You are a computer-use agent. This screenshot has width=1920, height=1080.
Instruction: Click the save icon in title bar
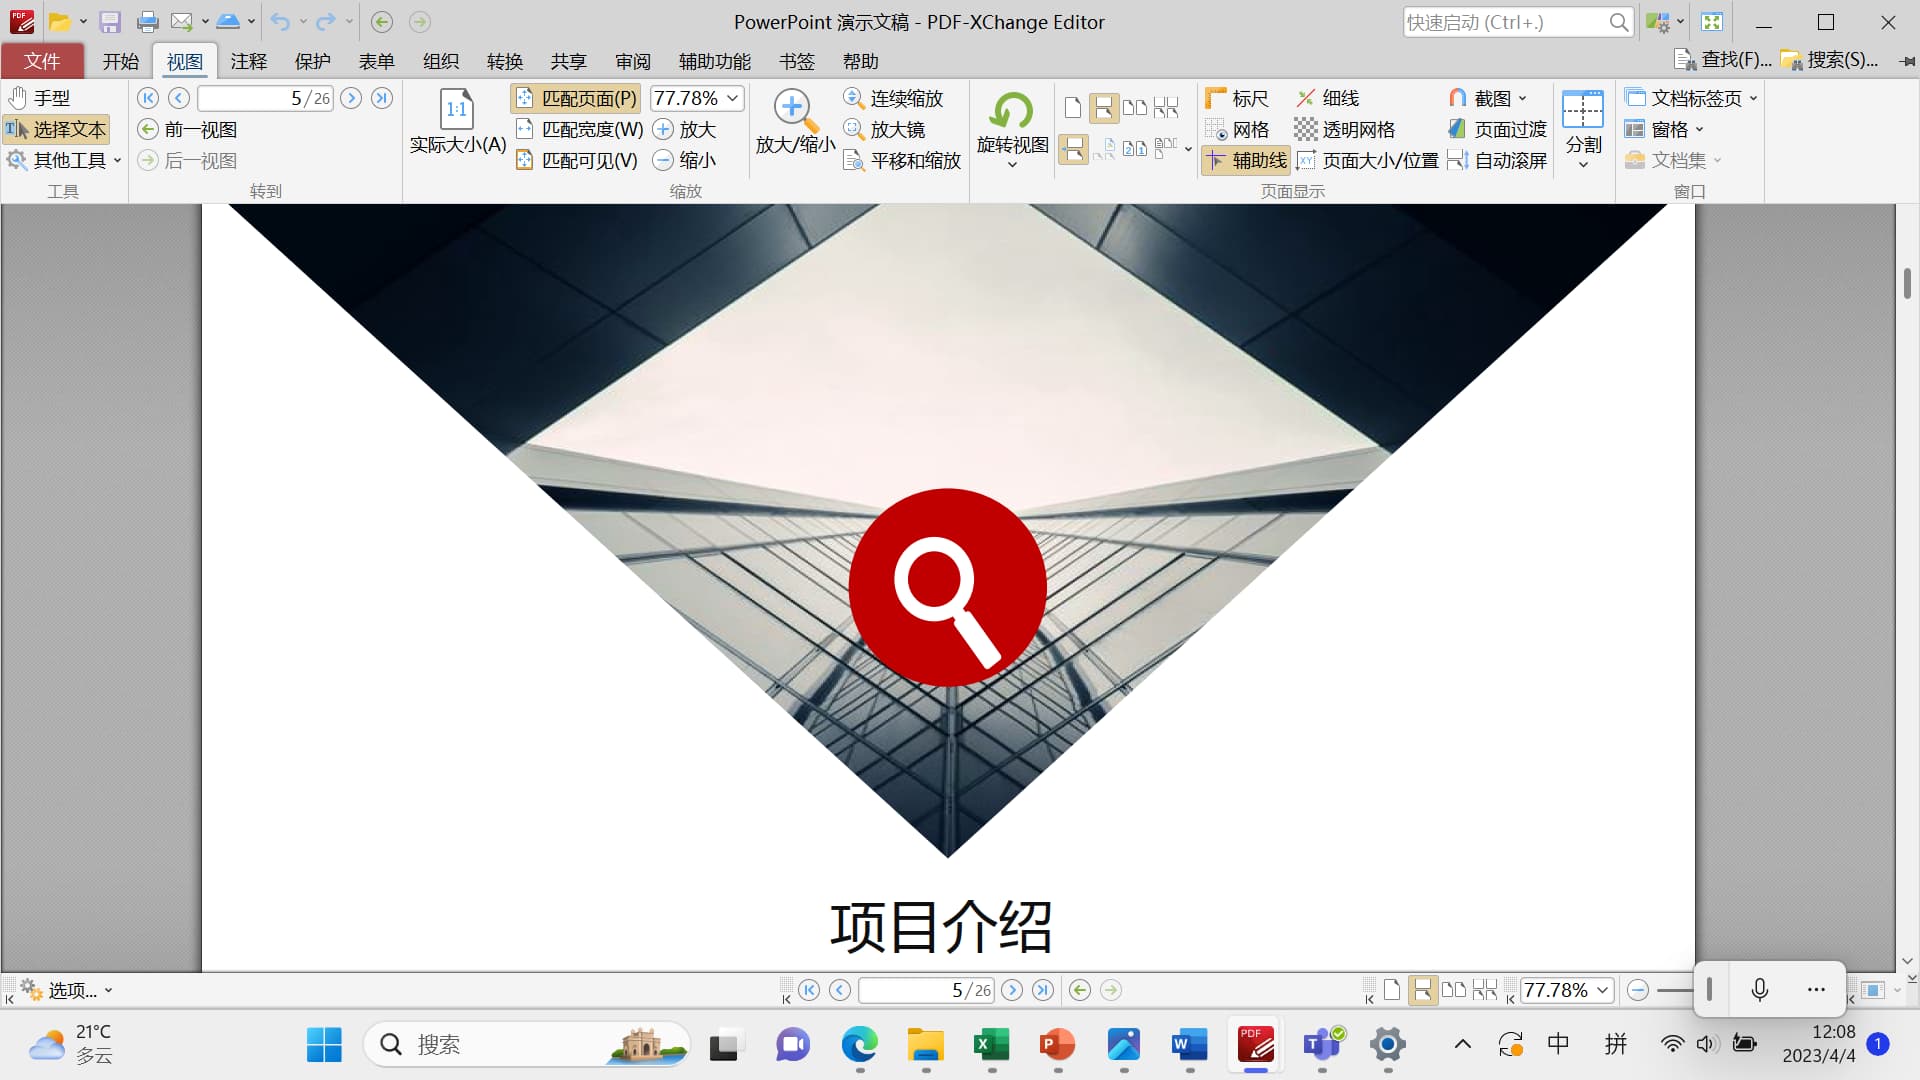110,22
